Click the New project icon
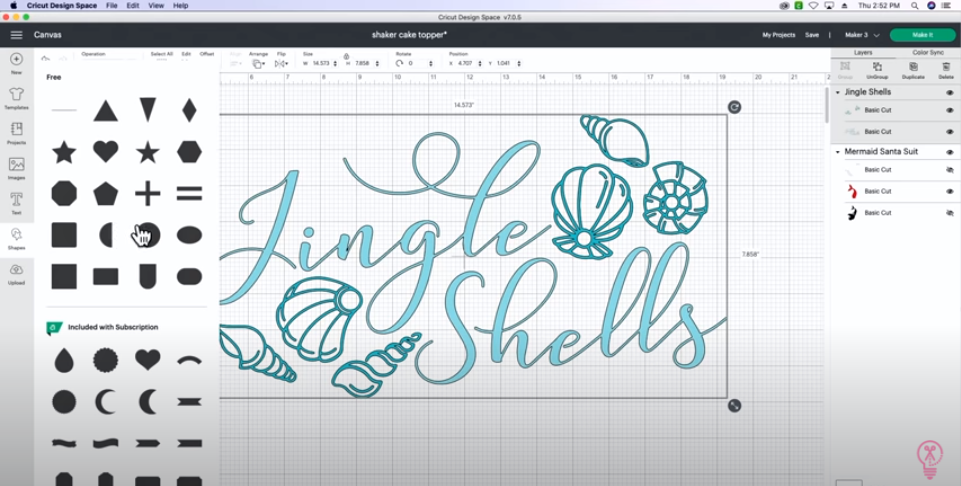The width and height of the screenshot is (961, 486). tap(17, 63)
